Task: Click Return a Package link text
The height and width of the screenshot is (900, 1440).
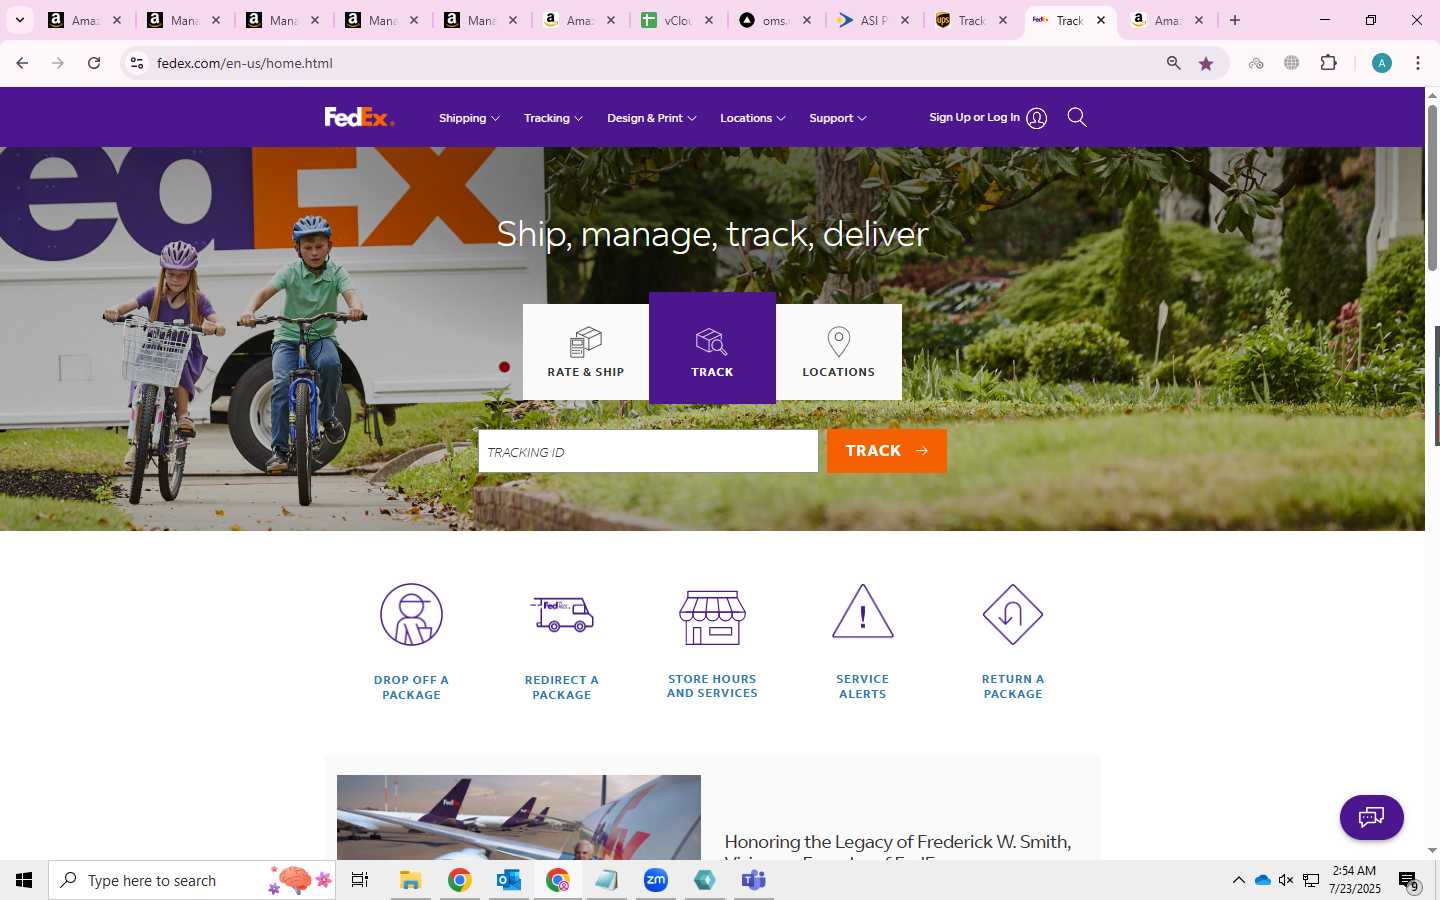Action: (x=1013, y=686)
